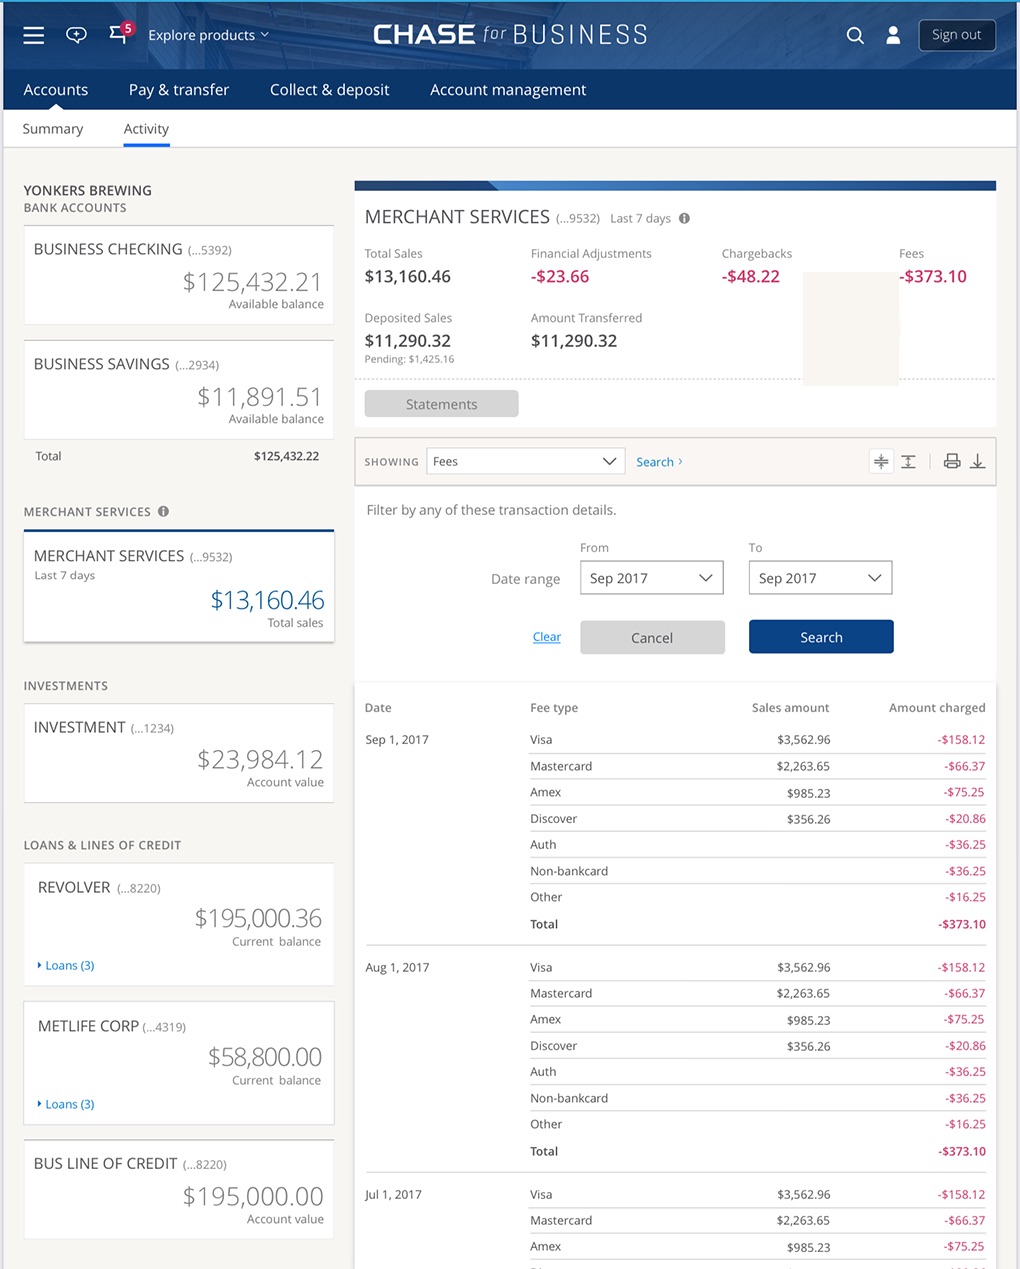Open Collect & deposit menu
Image resolution: width=1020 pixels, height=1269 pixels.
click(x=330, y=90)
